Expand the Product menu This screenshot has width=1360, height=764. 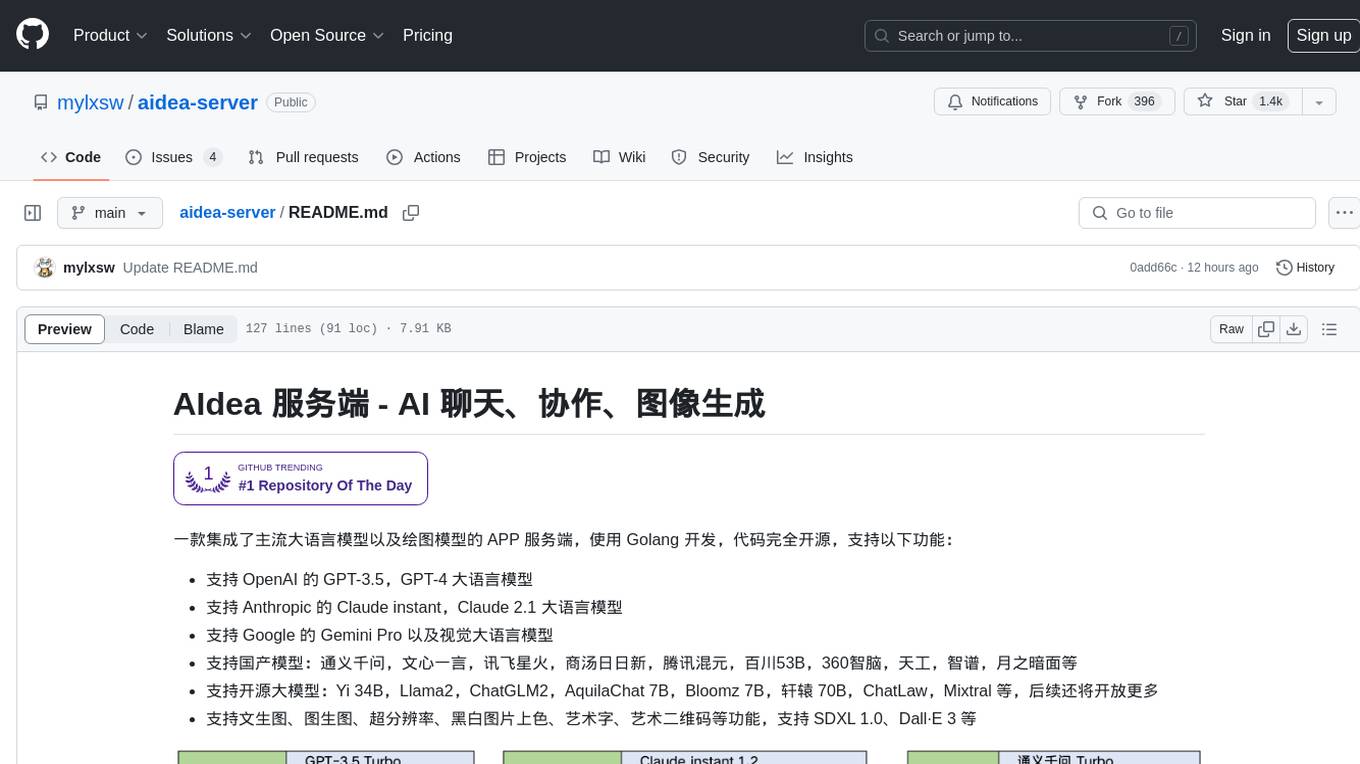pyautogui.click(x=110, y=35)
